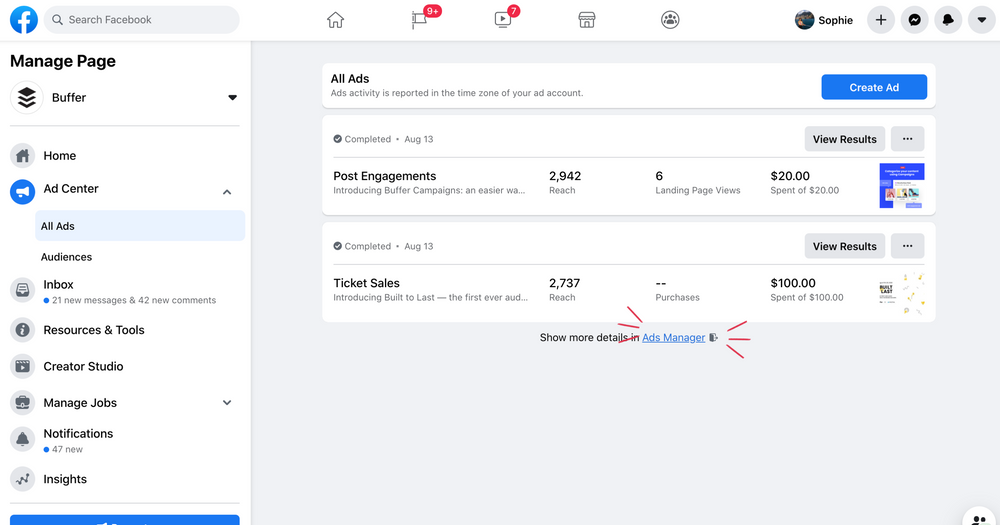
Task: Open the Ads Manager link
Action: (x=673, y=338)
